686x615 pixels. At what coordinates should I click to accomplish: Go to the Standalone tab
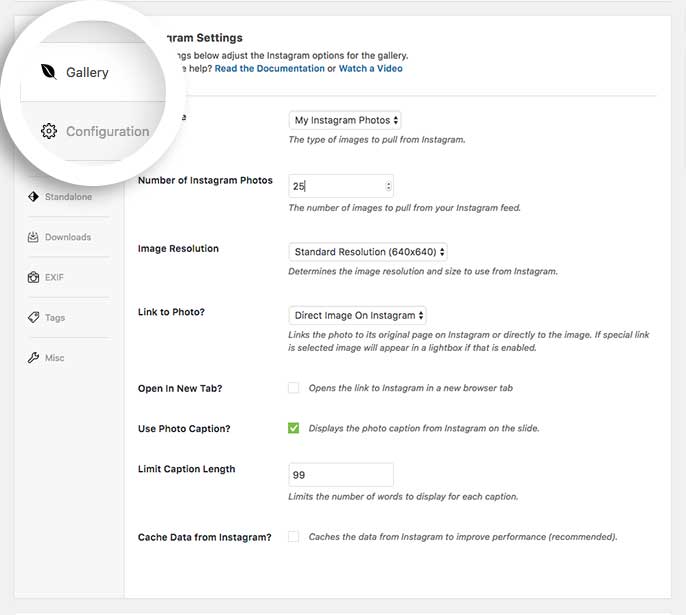point(68,197)
